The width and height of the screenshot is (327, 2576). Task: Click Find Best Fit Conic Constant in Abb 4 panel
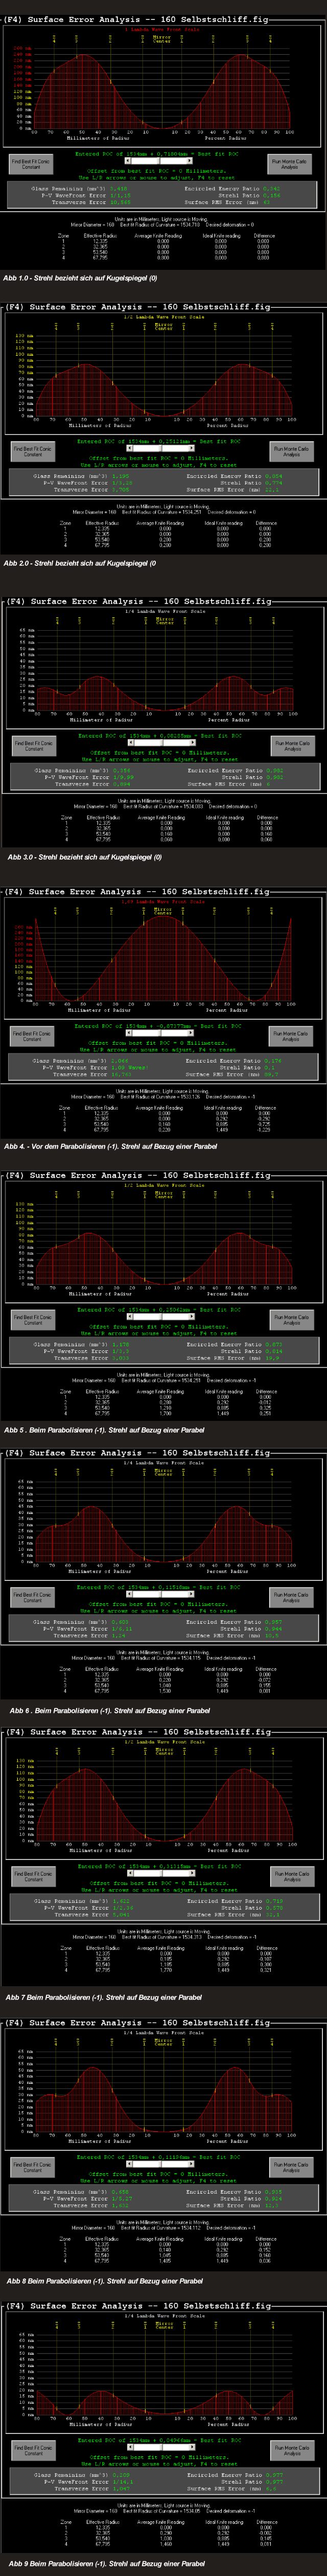pos(33,1036)
